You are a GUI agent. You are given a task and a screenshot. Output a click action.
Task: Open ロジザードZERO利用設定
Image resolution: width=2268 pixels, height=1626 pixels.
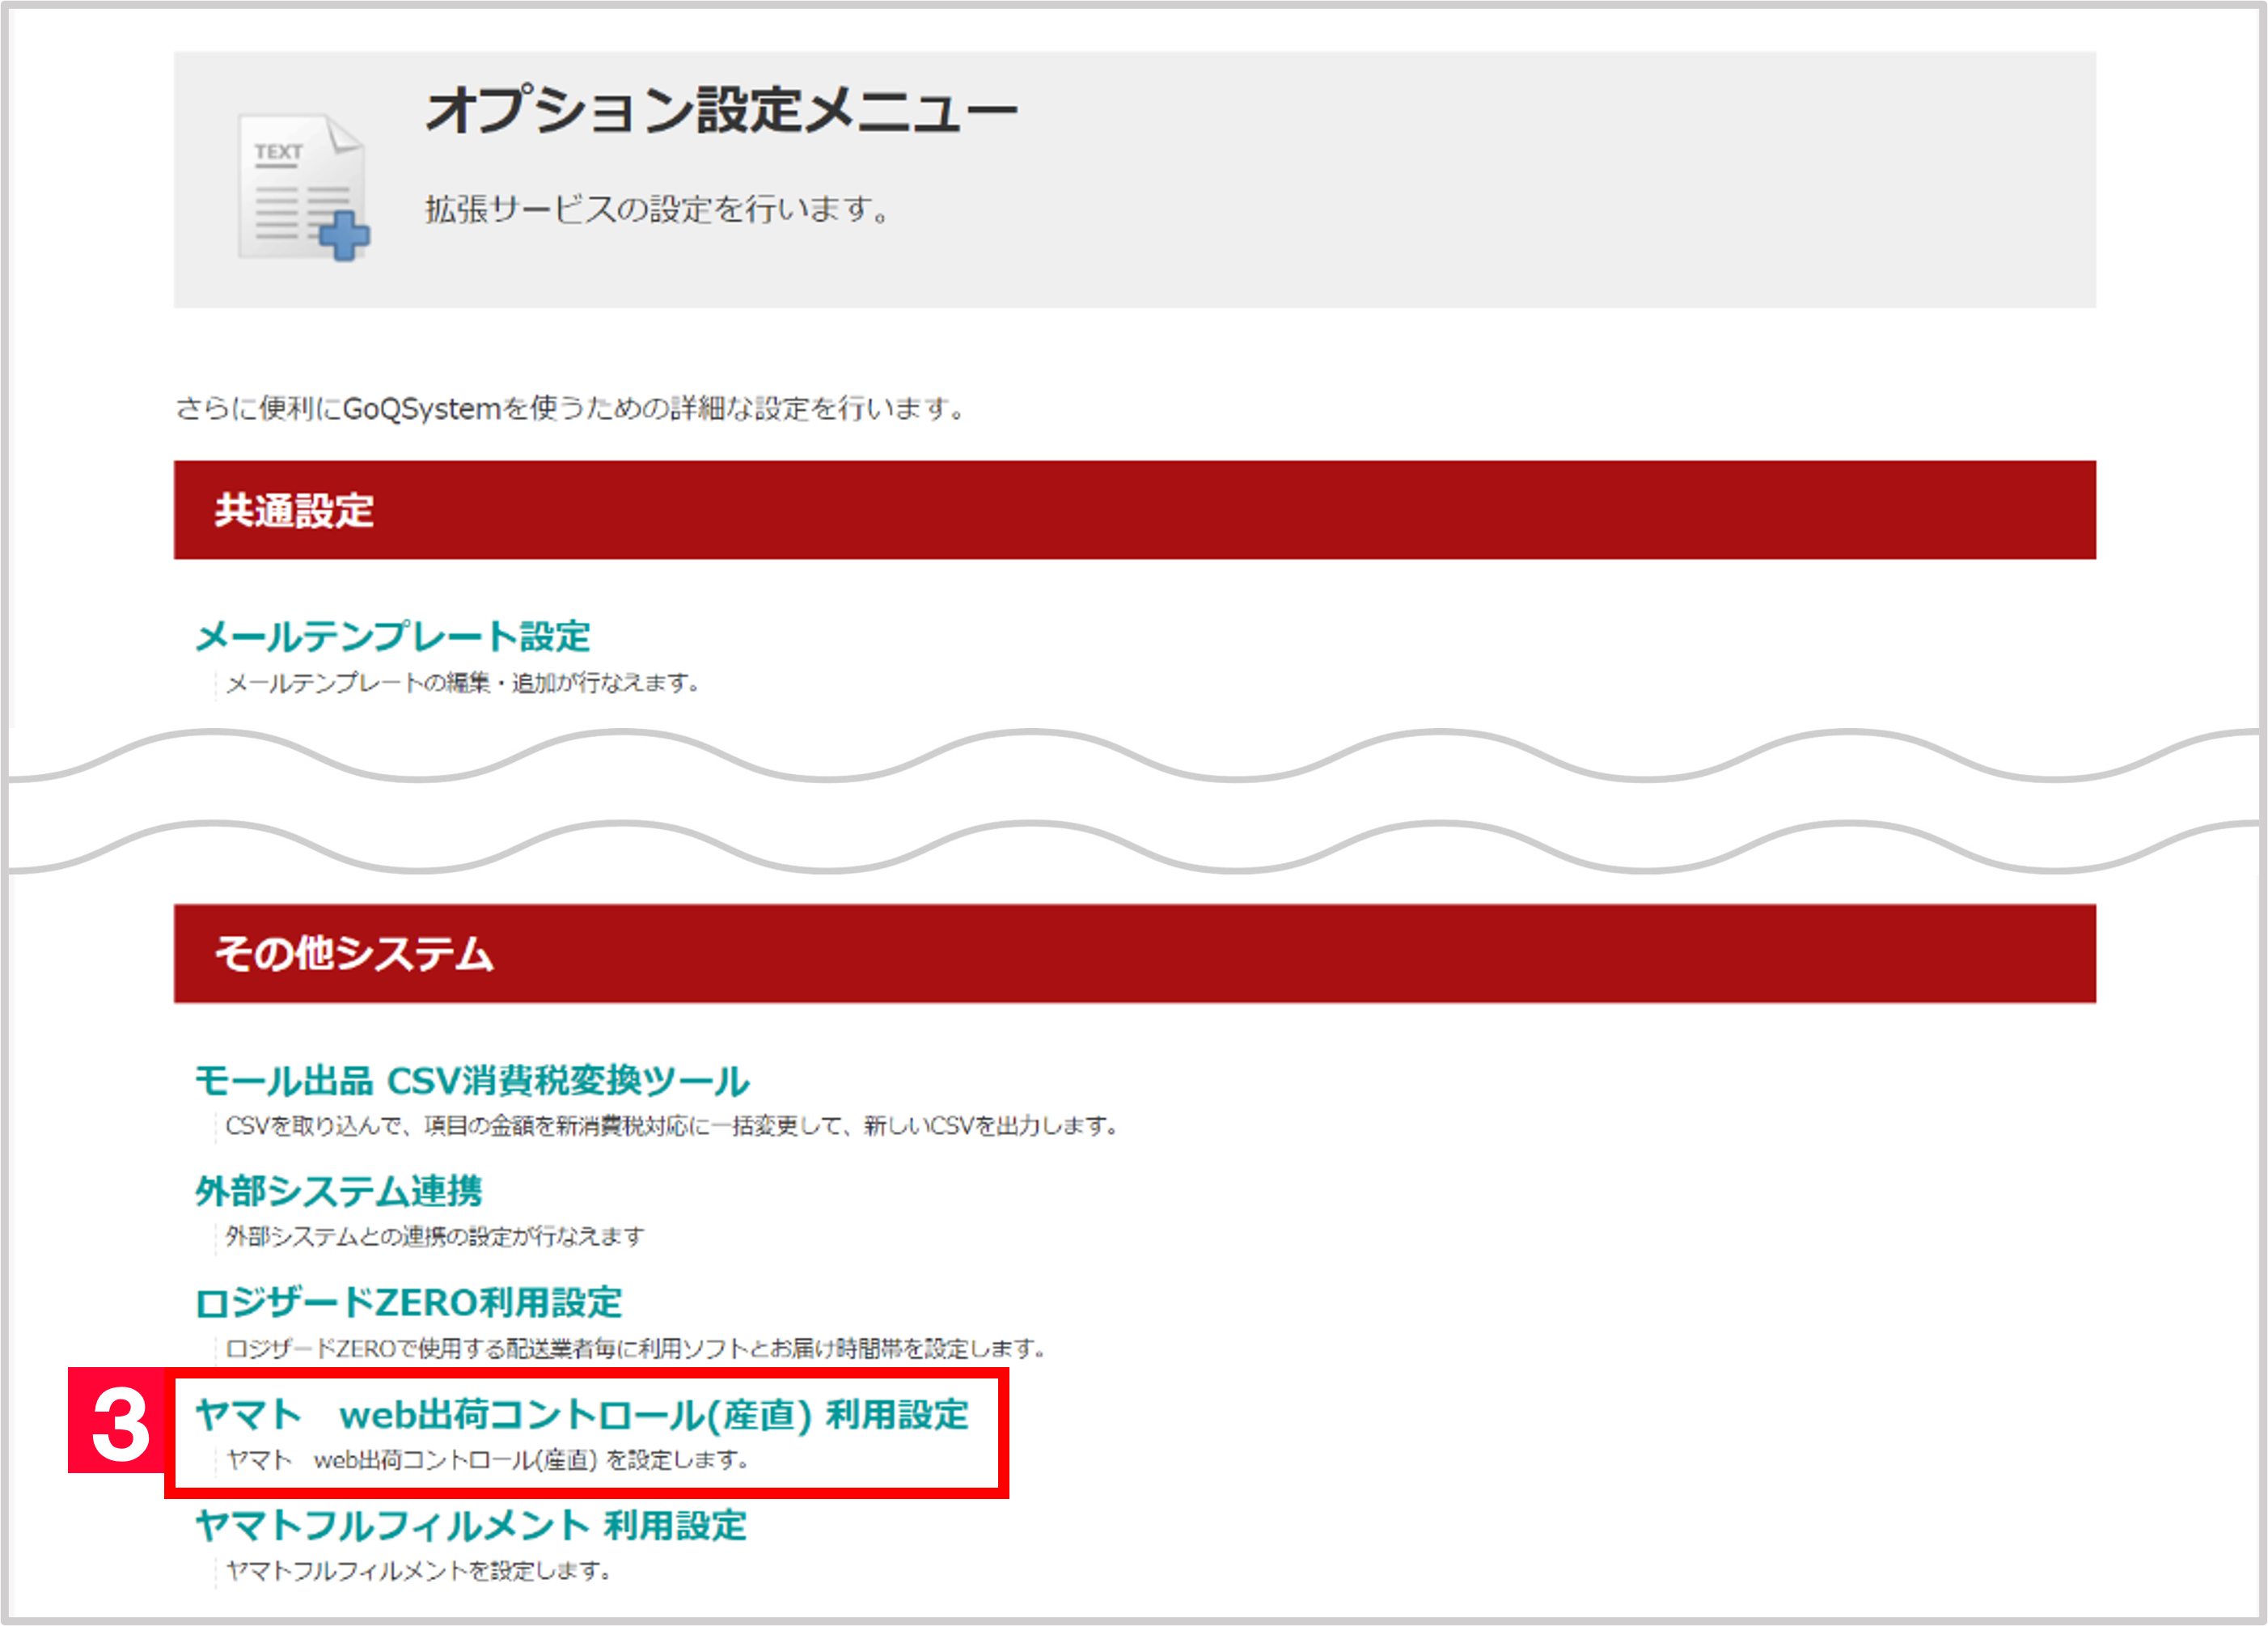[410, 1302]
